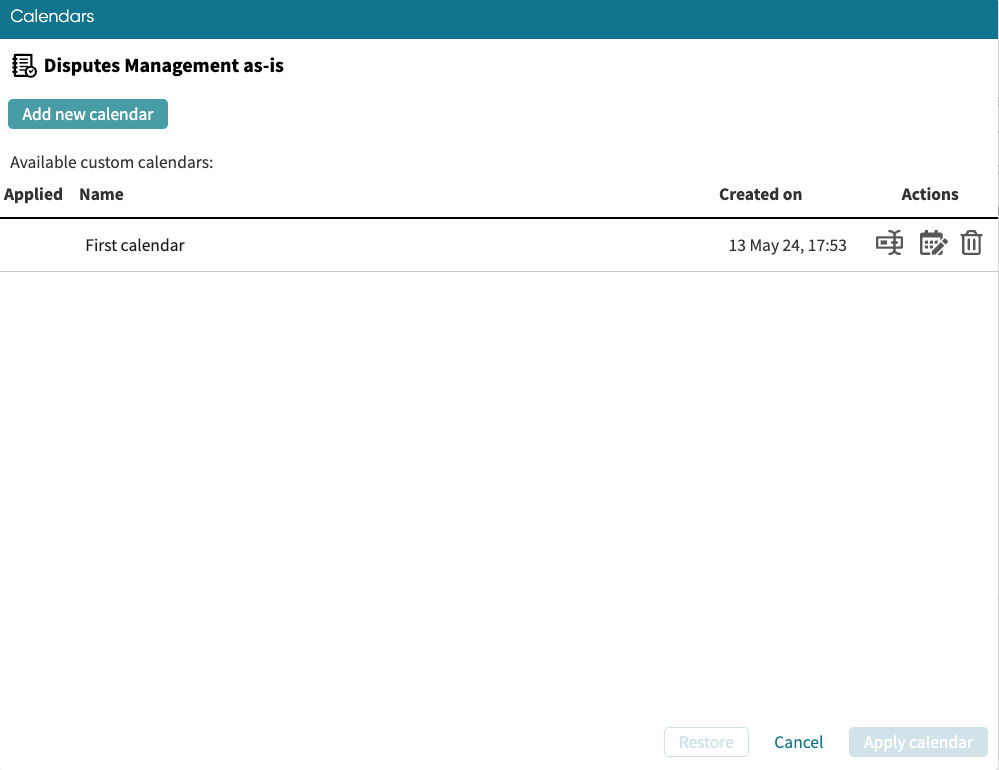Click the Actions column header
The height and width of the screenshot is (770, 999).
(930, 194)
